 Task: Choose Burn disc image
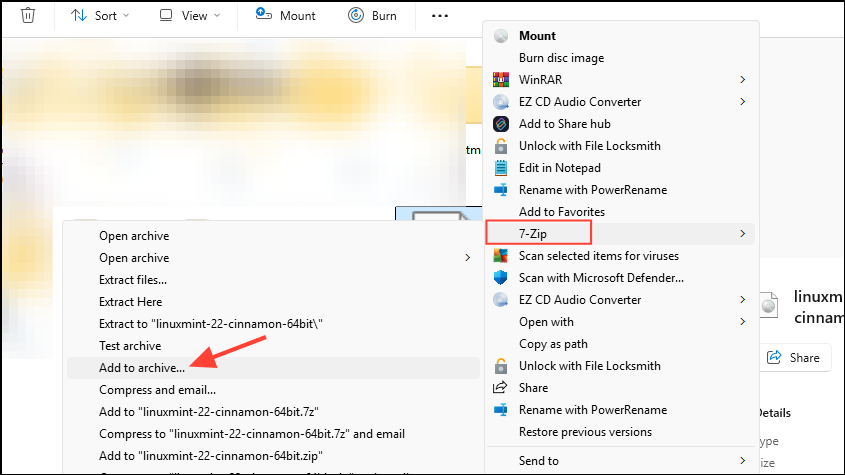pyautogui.click(x=561, y=58)
